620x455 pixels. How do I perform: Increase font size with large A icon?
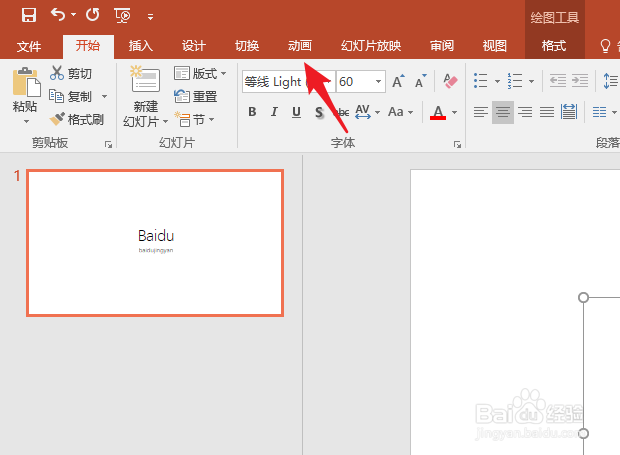[x=398, y=81]
